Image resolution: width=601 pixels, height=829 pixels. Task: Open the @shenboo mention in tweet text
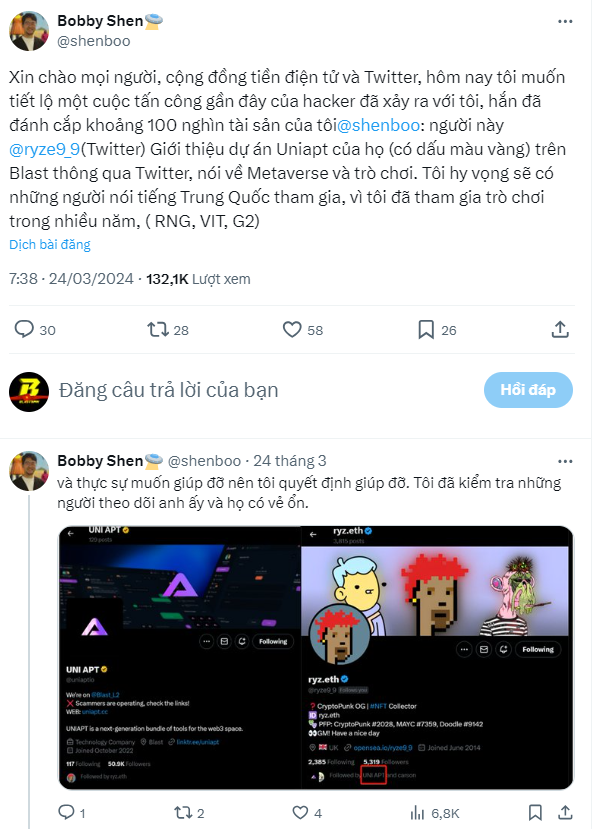pyautogui.click(x=378, y=125)
